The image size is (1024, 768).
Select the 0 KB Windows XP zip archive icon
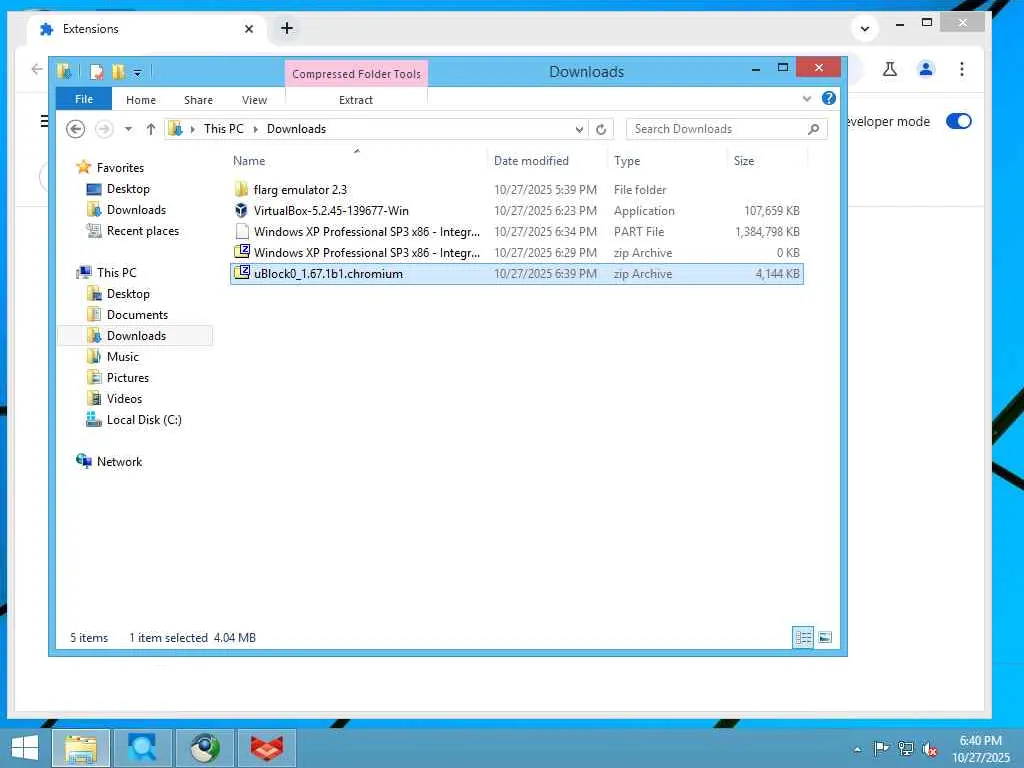[242, 252]
